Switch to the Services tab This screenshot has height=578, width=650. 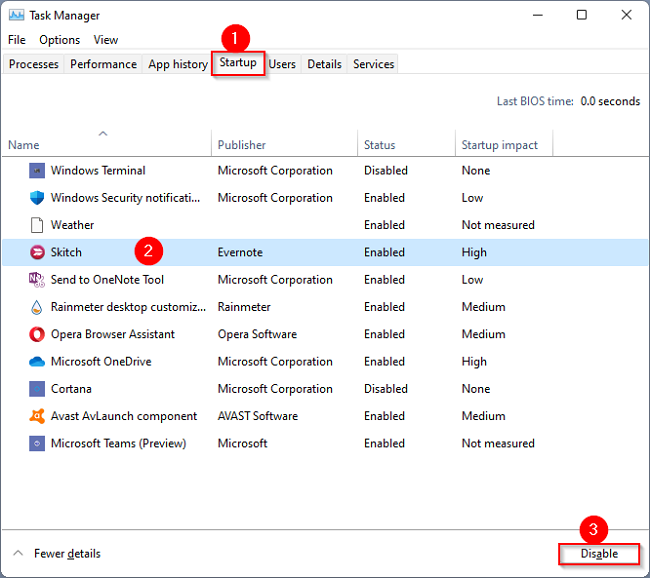(373, 64)
